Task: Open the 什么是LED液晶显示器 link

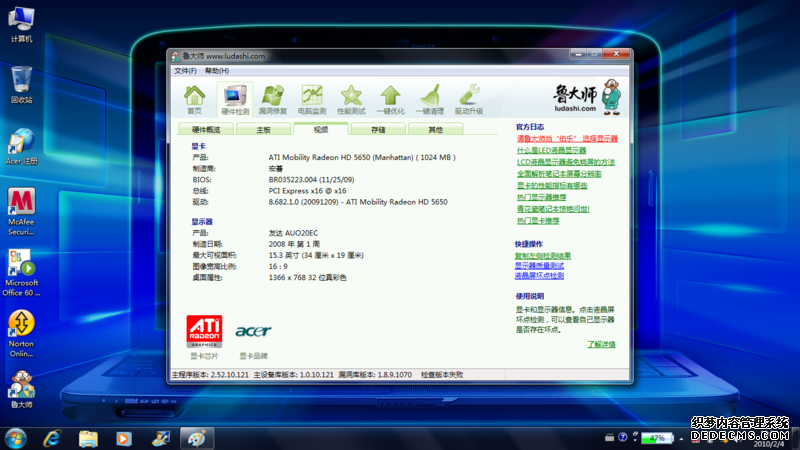Action: [x=551, y=151]
